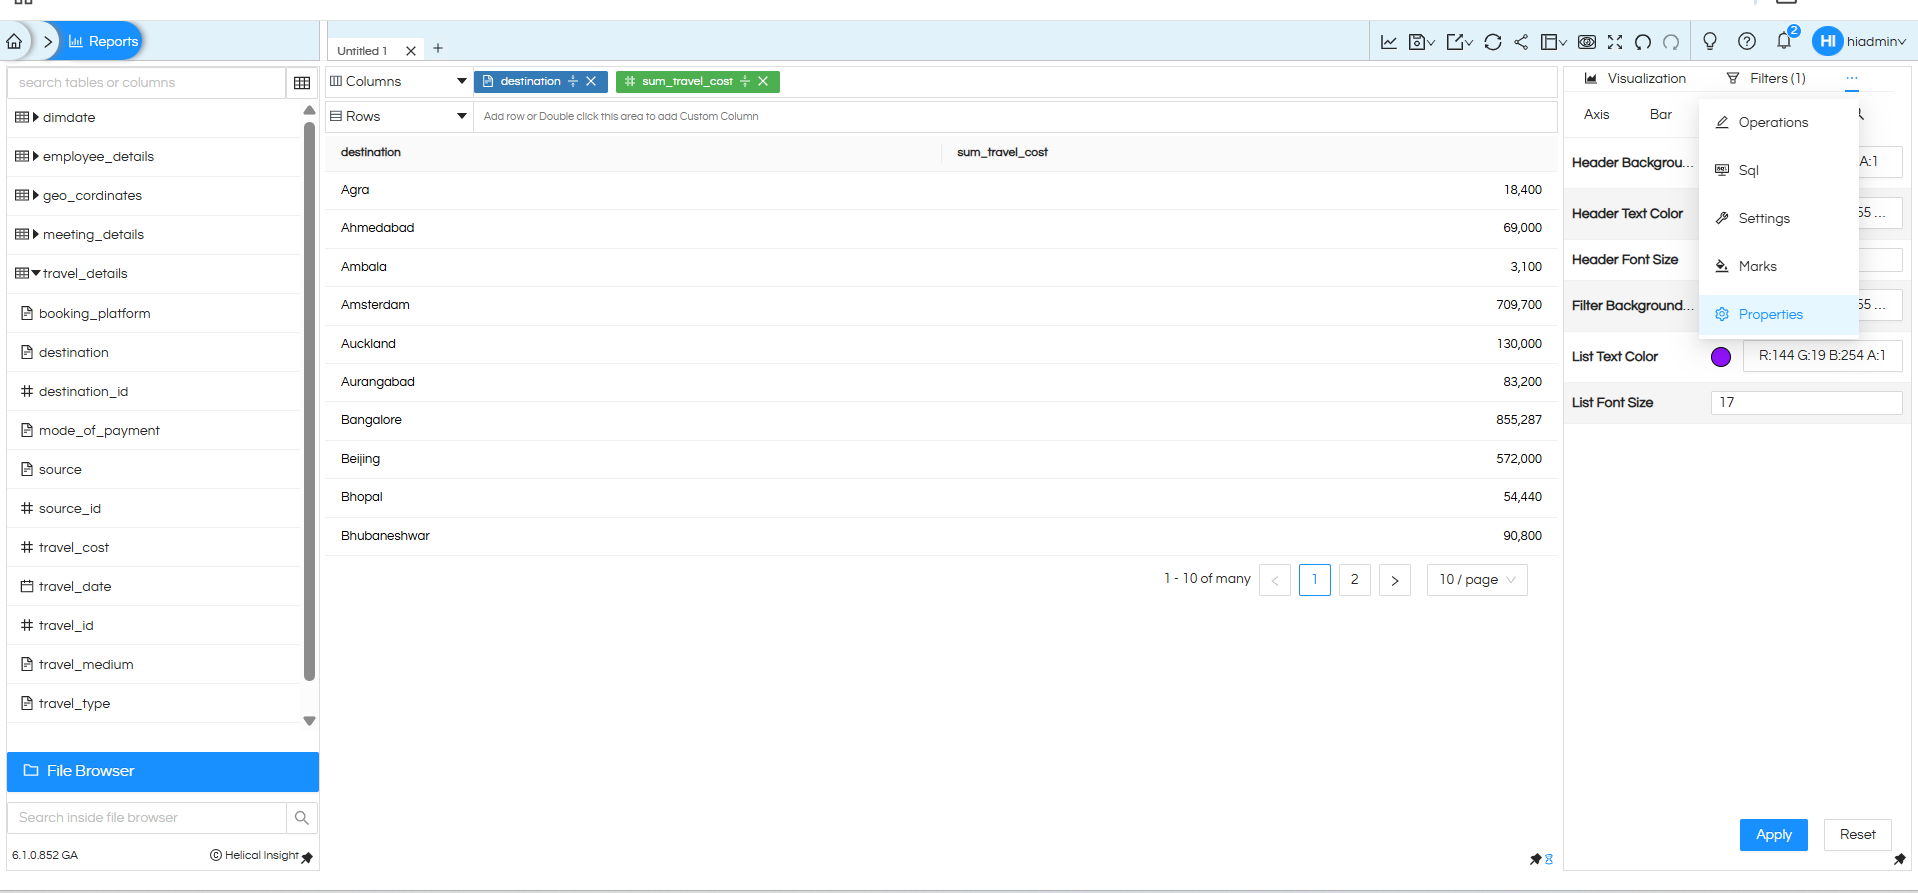Open the save options dropdown
The height and width of the screenshot is (893, 1918).
(x=1421, y=42)
